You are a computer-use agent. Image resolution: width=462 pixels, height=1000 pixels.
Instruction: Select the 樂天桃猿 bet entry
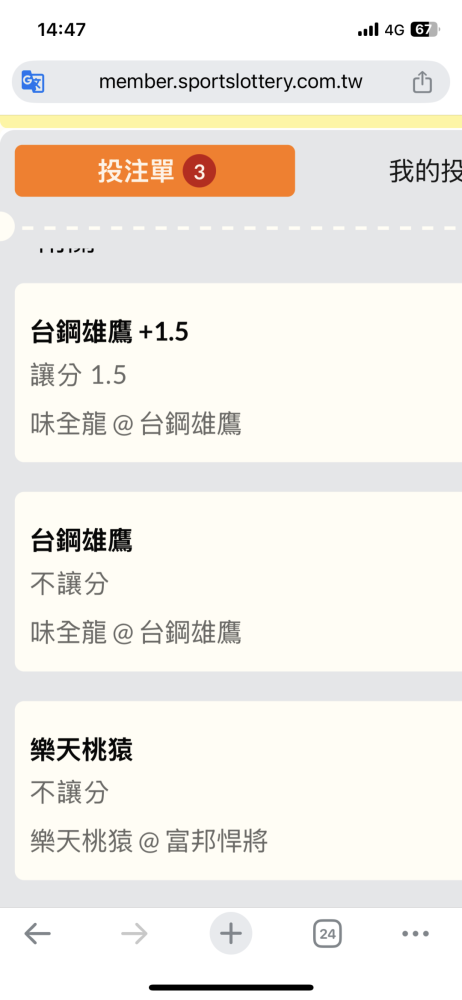(239, 791)
